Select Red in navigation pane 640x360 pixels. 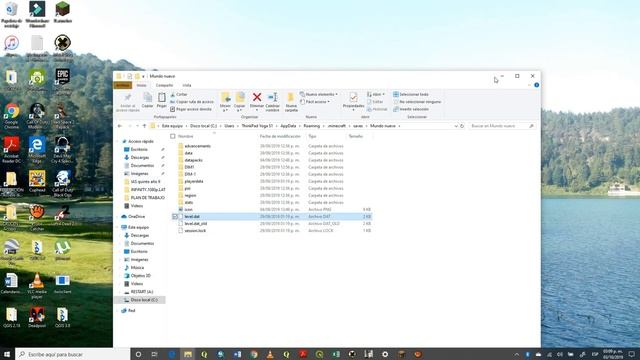131,311
